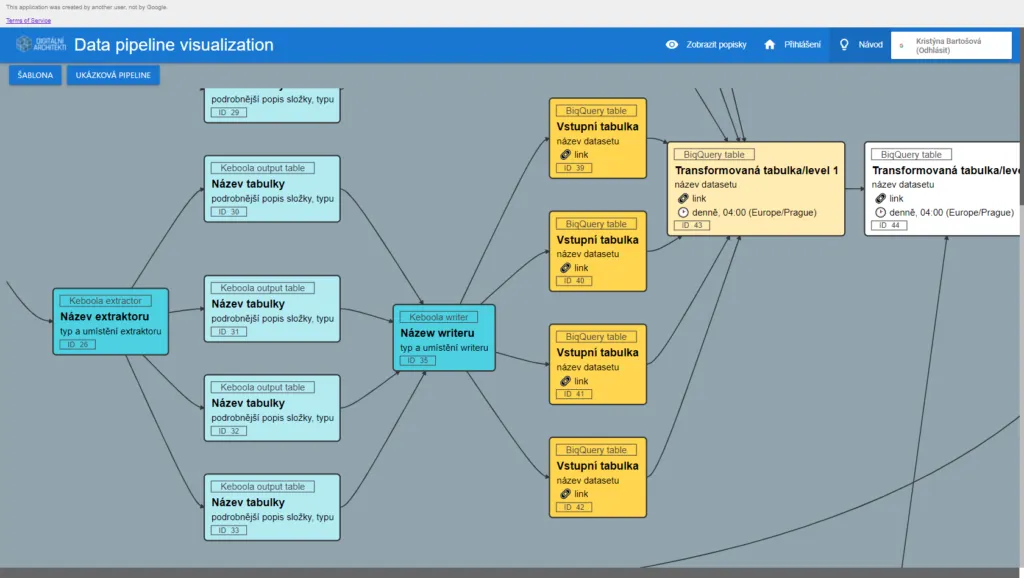1024x578 pixels.
Task: Click Vstupní tabulka title in ID 41
Action: coord(598,353)
